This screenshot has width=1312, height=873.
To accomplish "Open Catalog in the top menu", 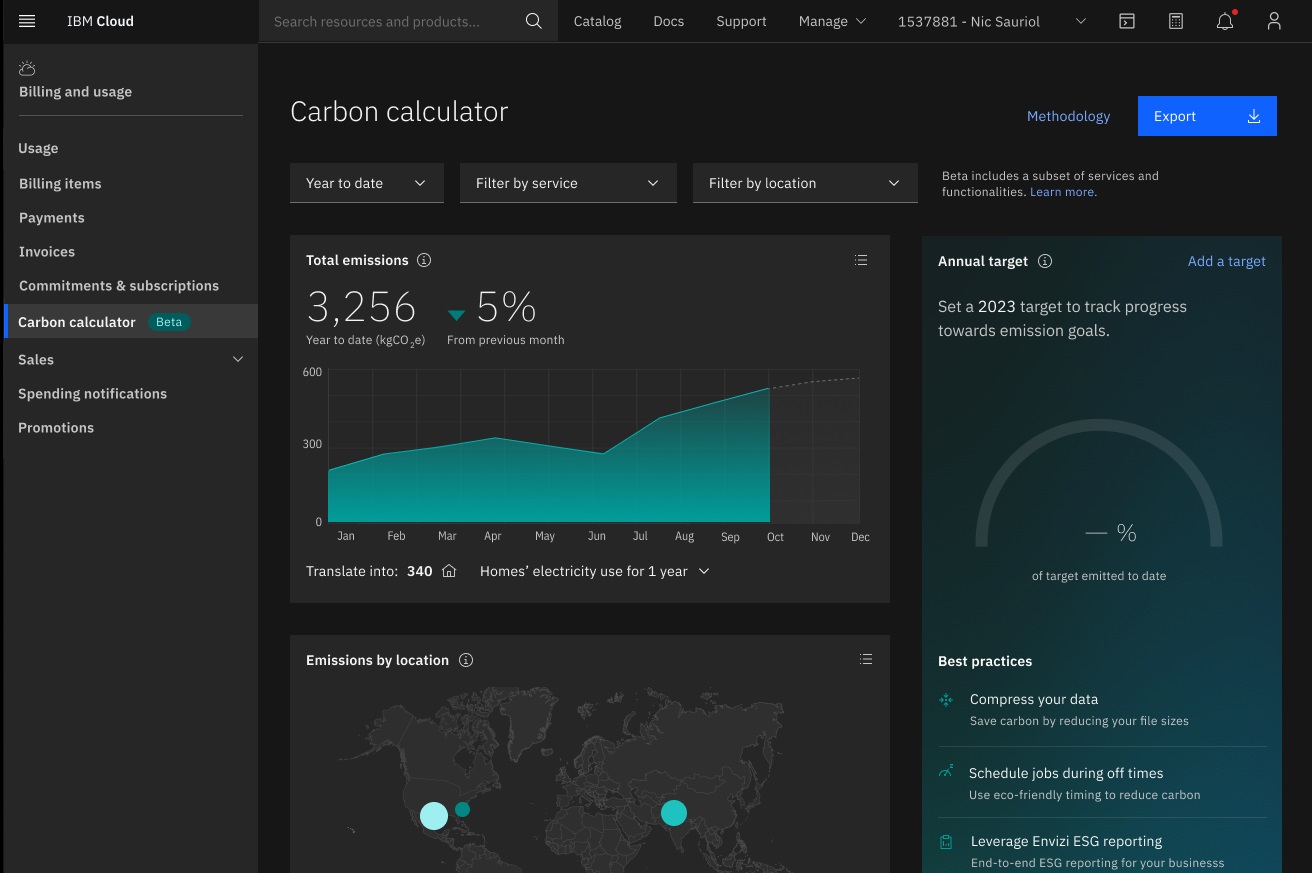I will [x=597, y=21].
